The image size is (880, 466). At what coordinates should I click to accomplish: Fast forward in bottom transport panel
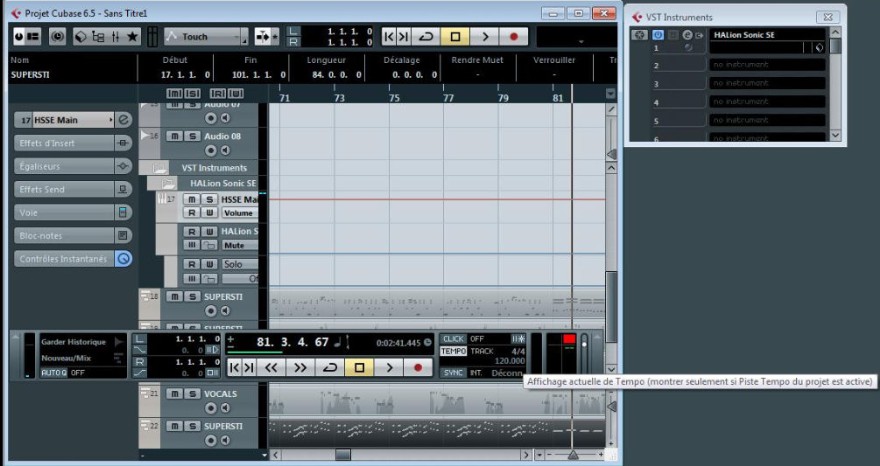[300, 368]
